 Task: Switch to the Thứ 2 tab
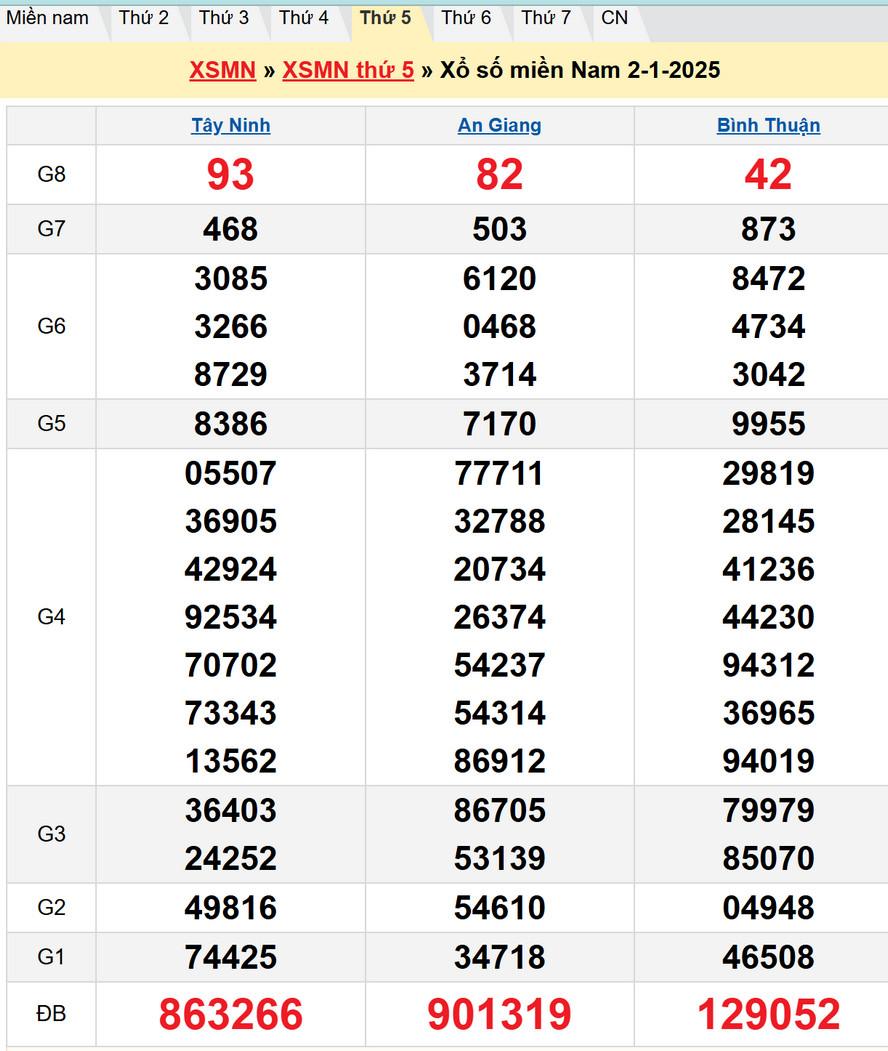point(144,18)
